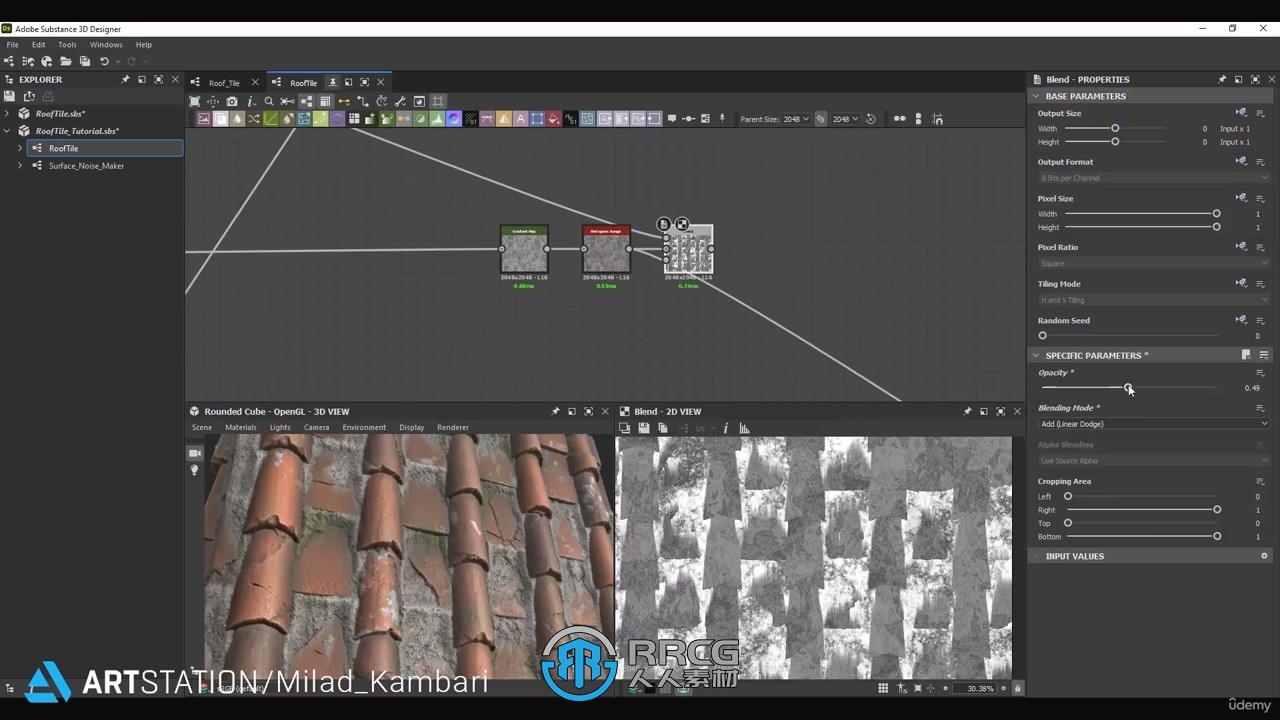This screenshot has height=720, width=1280.
Task: Show the 2D view histogram icon
Action: pos(744,428)
